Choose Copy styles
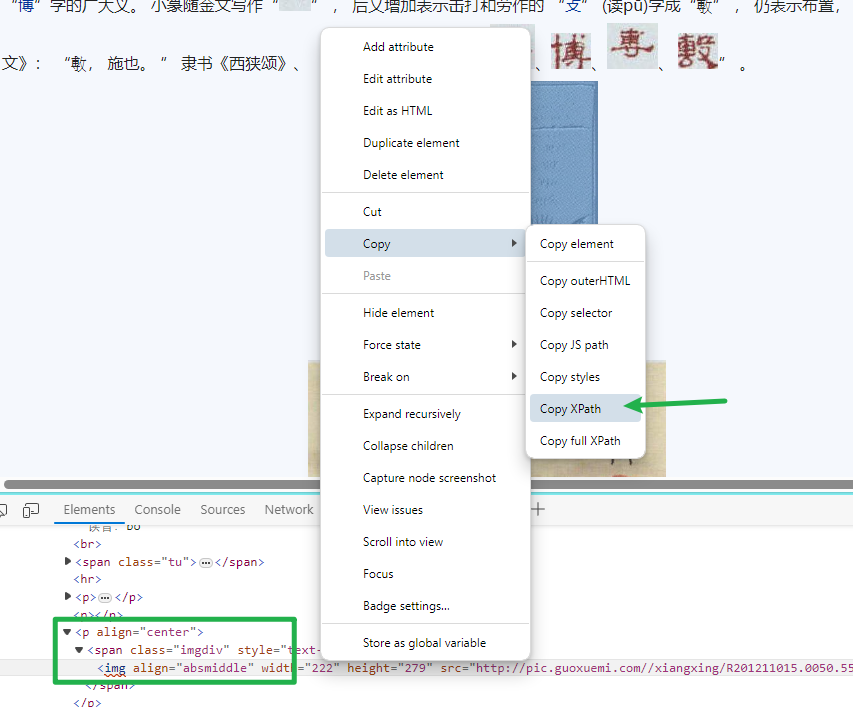 [585, 377]
